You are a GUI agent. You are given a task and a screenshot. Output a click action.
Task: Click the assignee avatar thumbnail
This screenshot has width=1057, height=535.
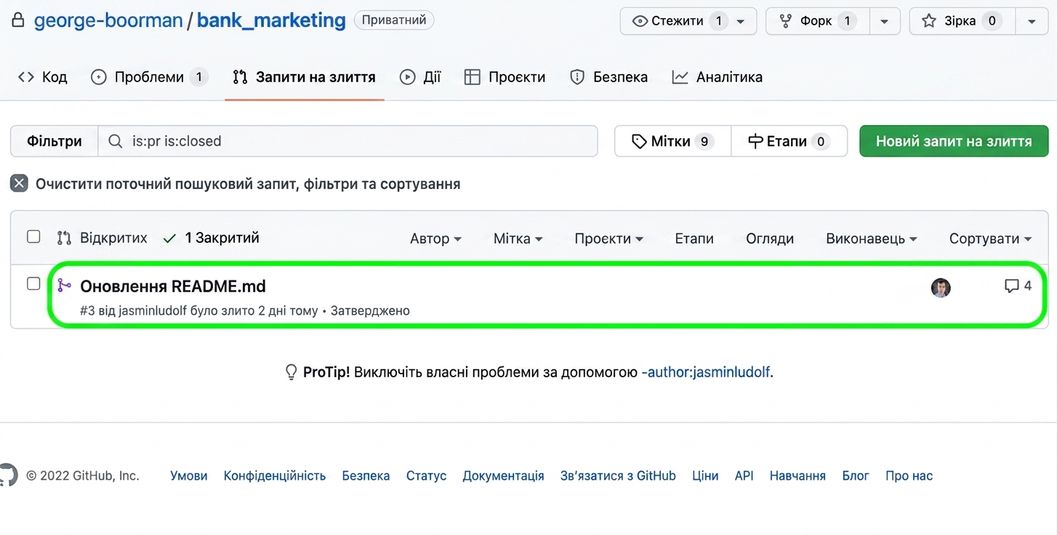[940, 288]
